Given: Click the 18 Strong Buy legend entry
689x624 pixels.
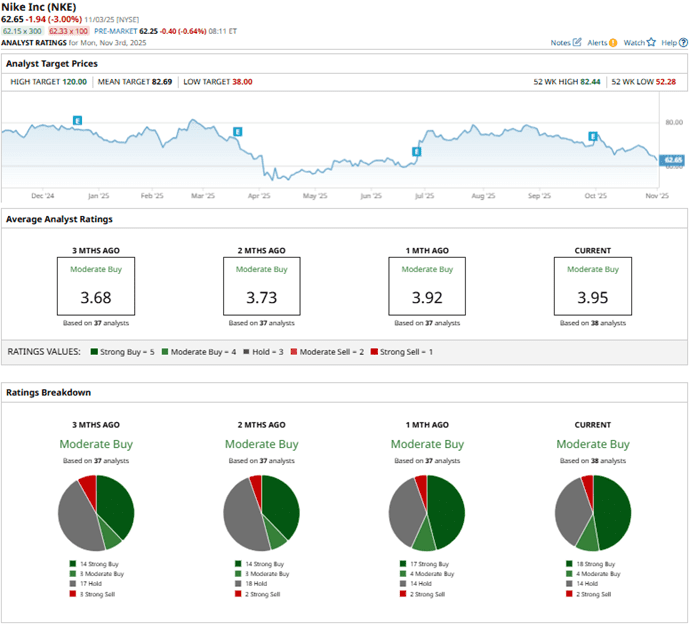Looking at the screenshot, I should 595,563.
